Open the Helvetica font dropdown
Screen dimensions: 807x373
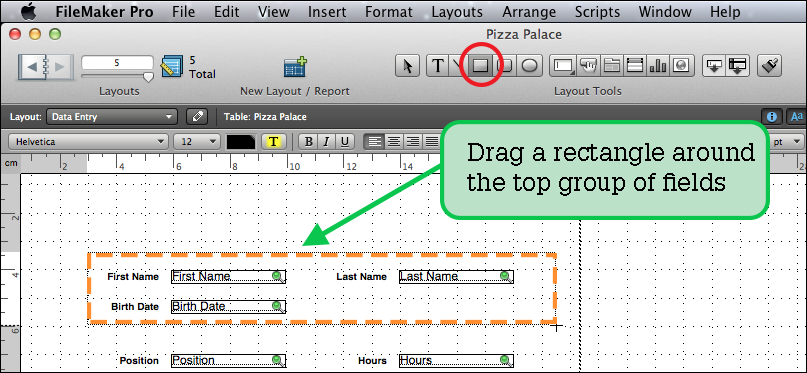tap(89, 141)
